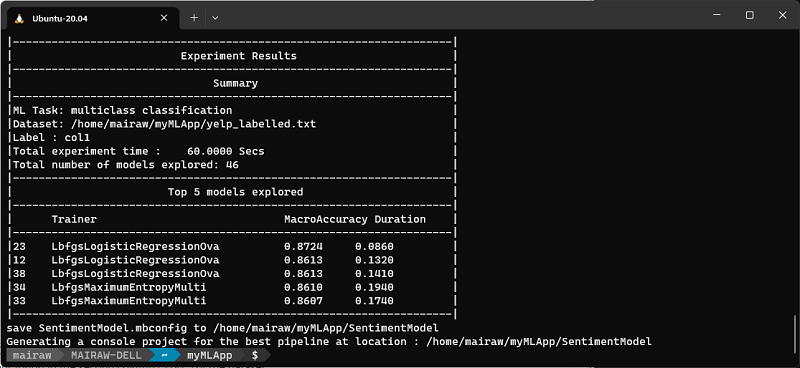Image resolution: width=800 pixels, height=368 pixels.
Task: Close the Ubuntu-20.04 tab
Action: (164, 18)
